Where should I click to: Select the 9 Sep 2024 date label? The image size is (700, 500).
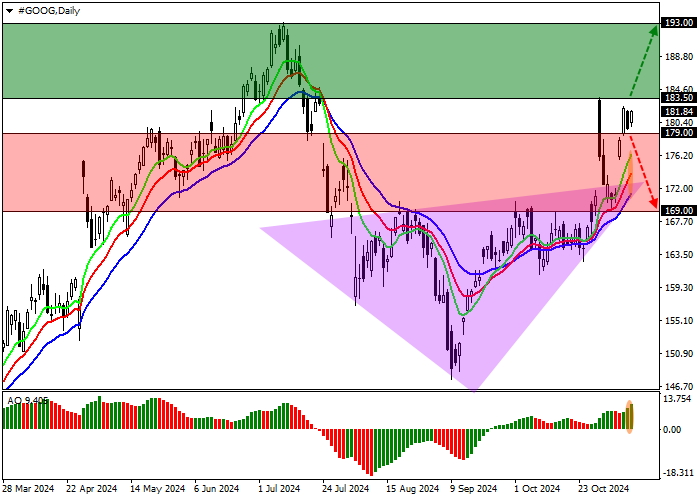click(473, 489)
